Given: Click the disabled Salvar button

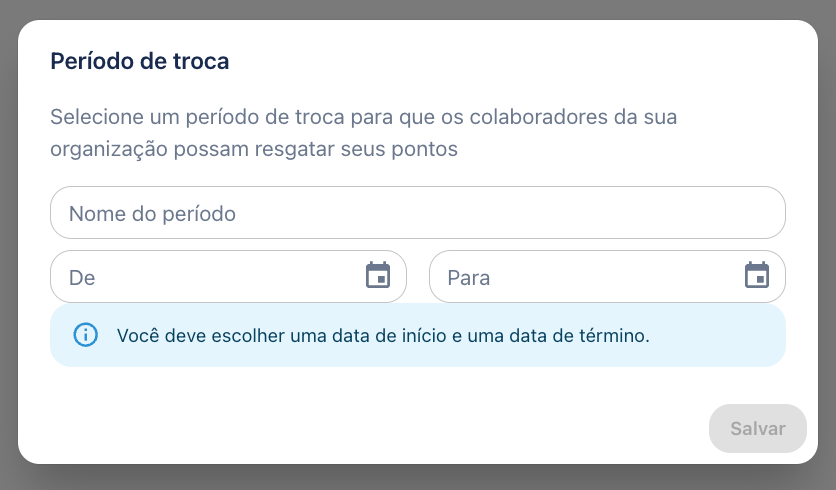Looking at the screenshot, I should click(758, 428).
